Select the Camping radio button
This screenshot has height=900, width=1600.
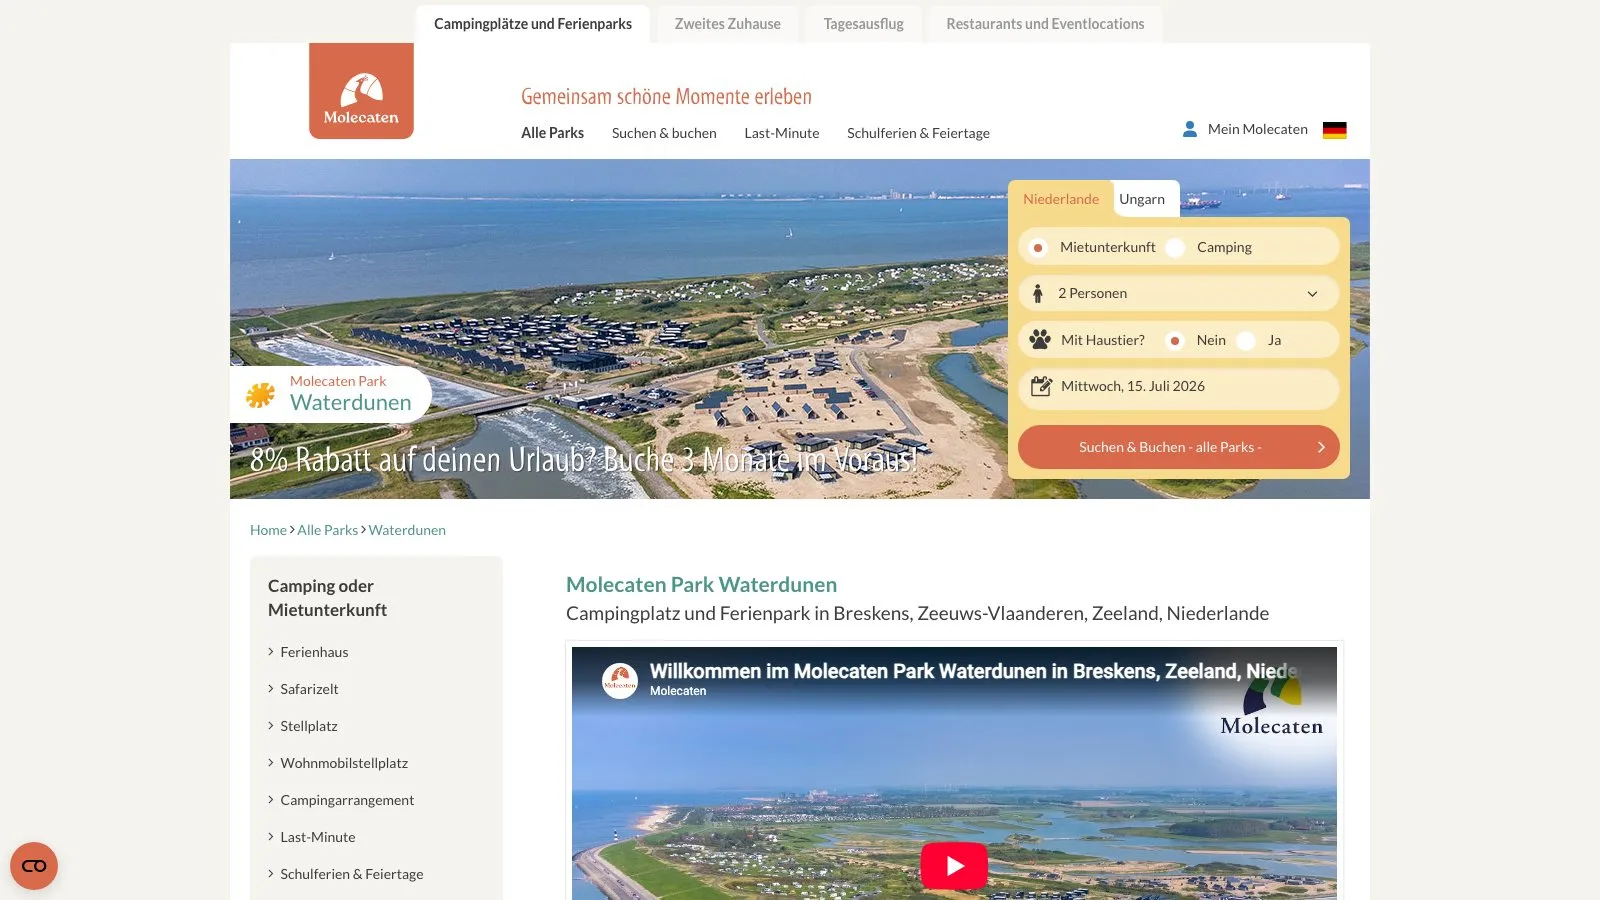coord(1175,247)
